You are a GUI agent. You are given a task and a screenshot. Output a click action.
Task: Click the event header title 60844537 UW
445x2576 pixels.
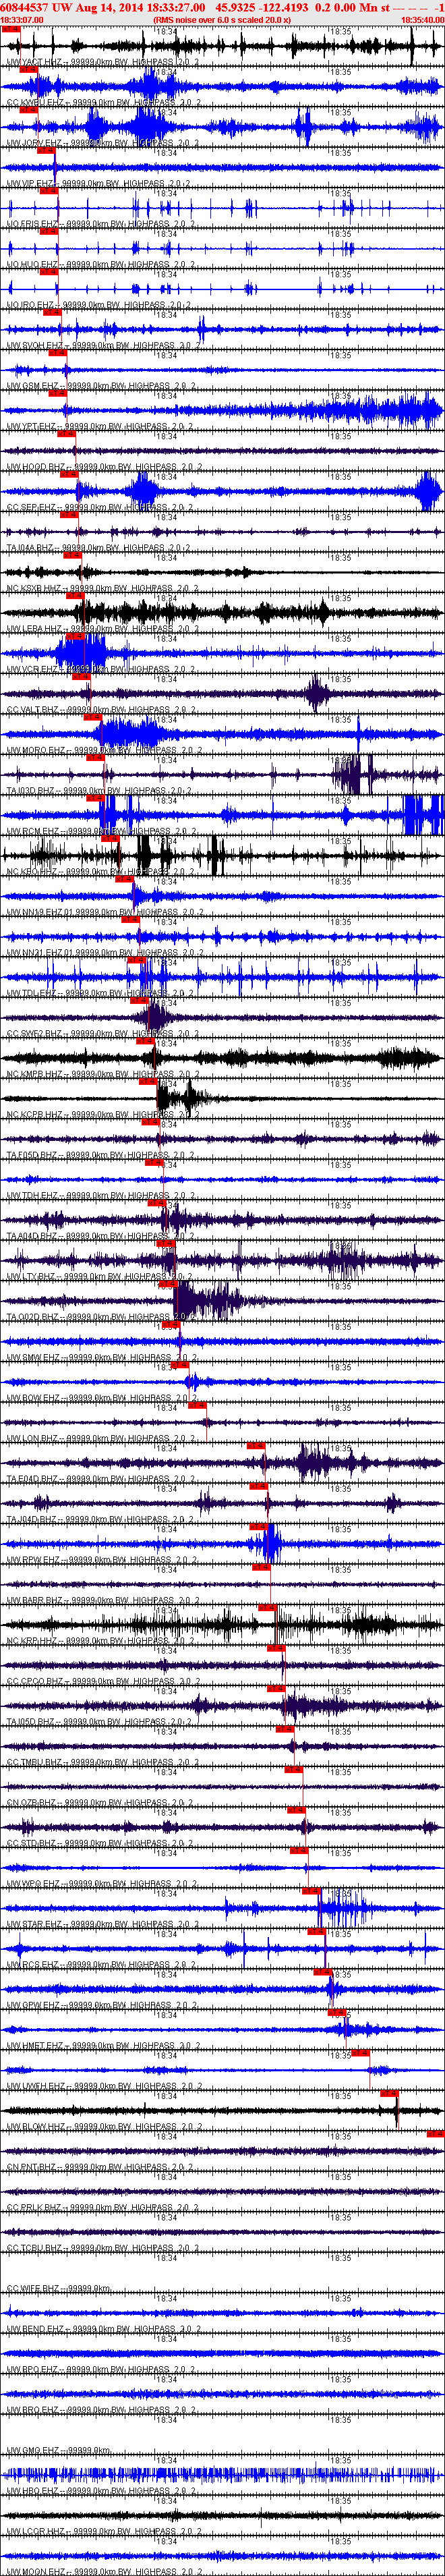pyautogui.click(x=36, y=6)
